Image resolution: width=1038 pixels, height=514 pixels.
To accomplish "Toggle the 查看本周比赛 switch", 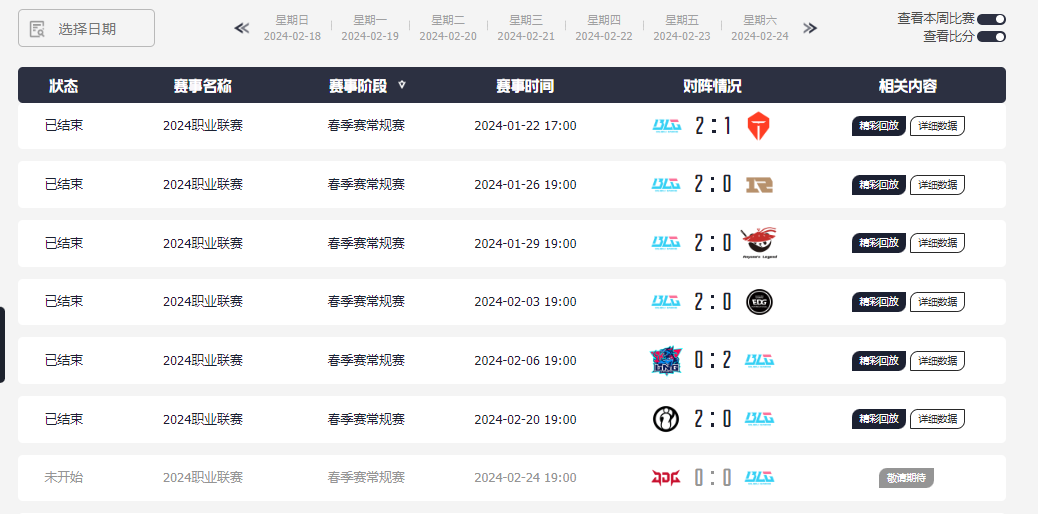I will 991,19.
